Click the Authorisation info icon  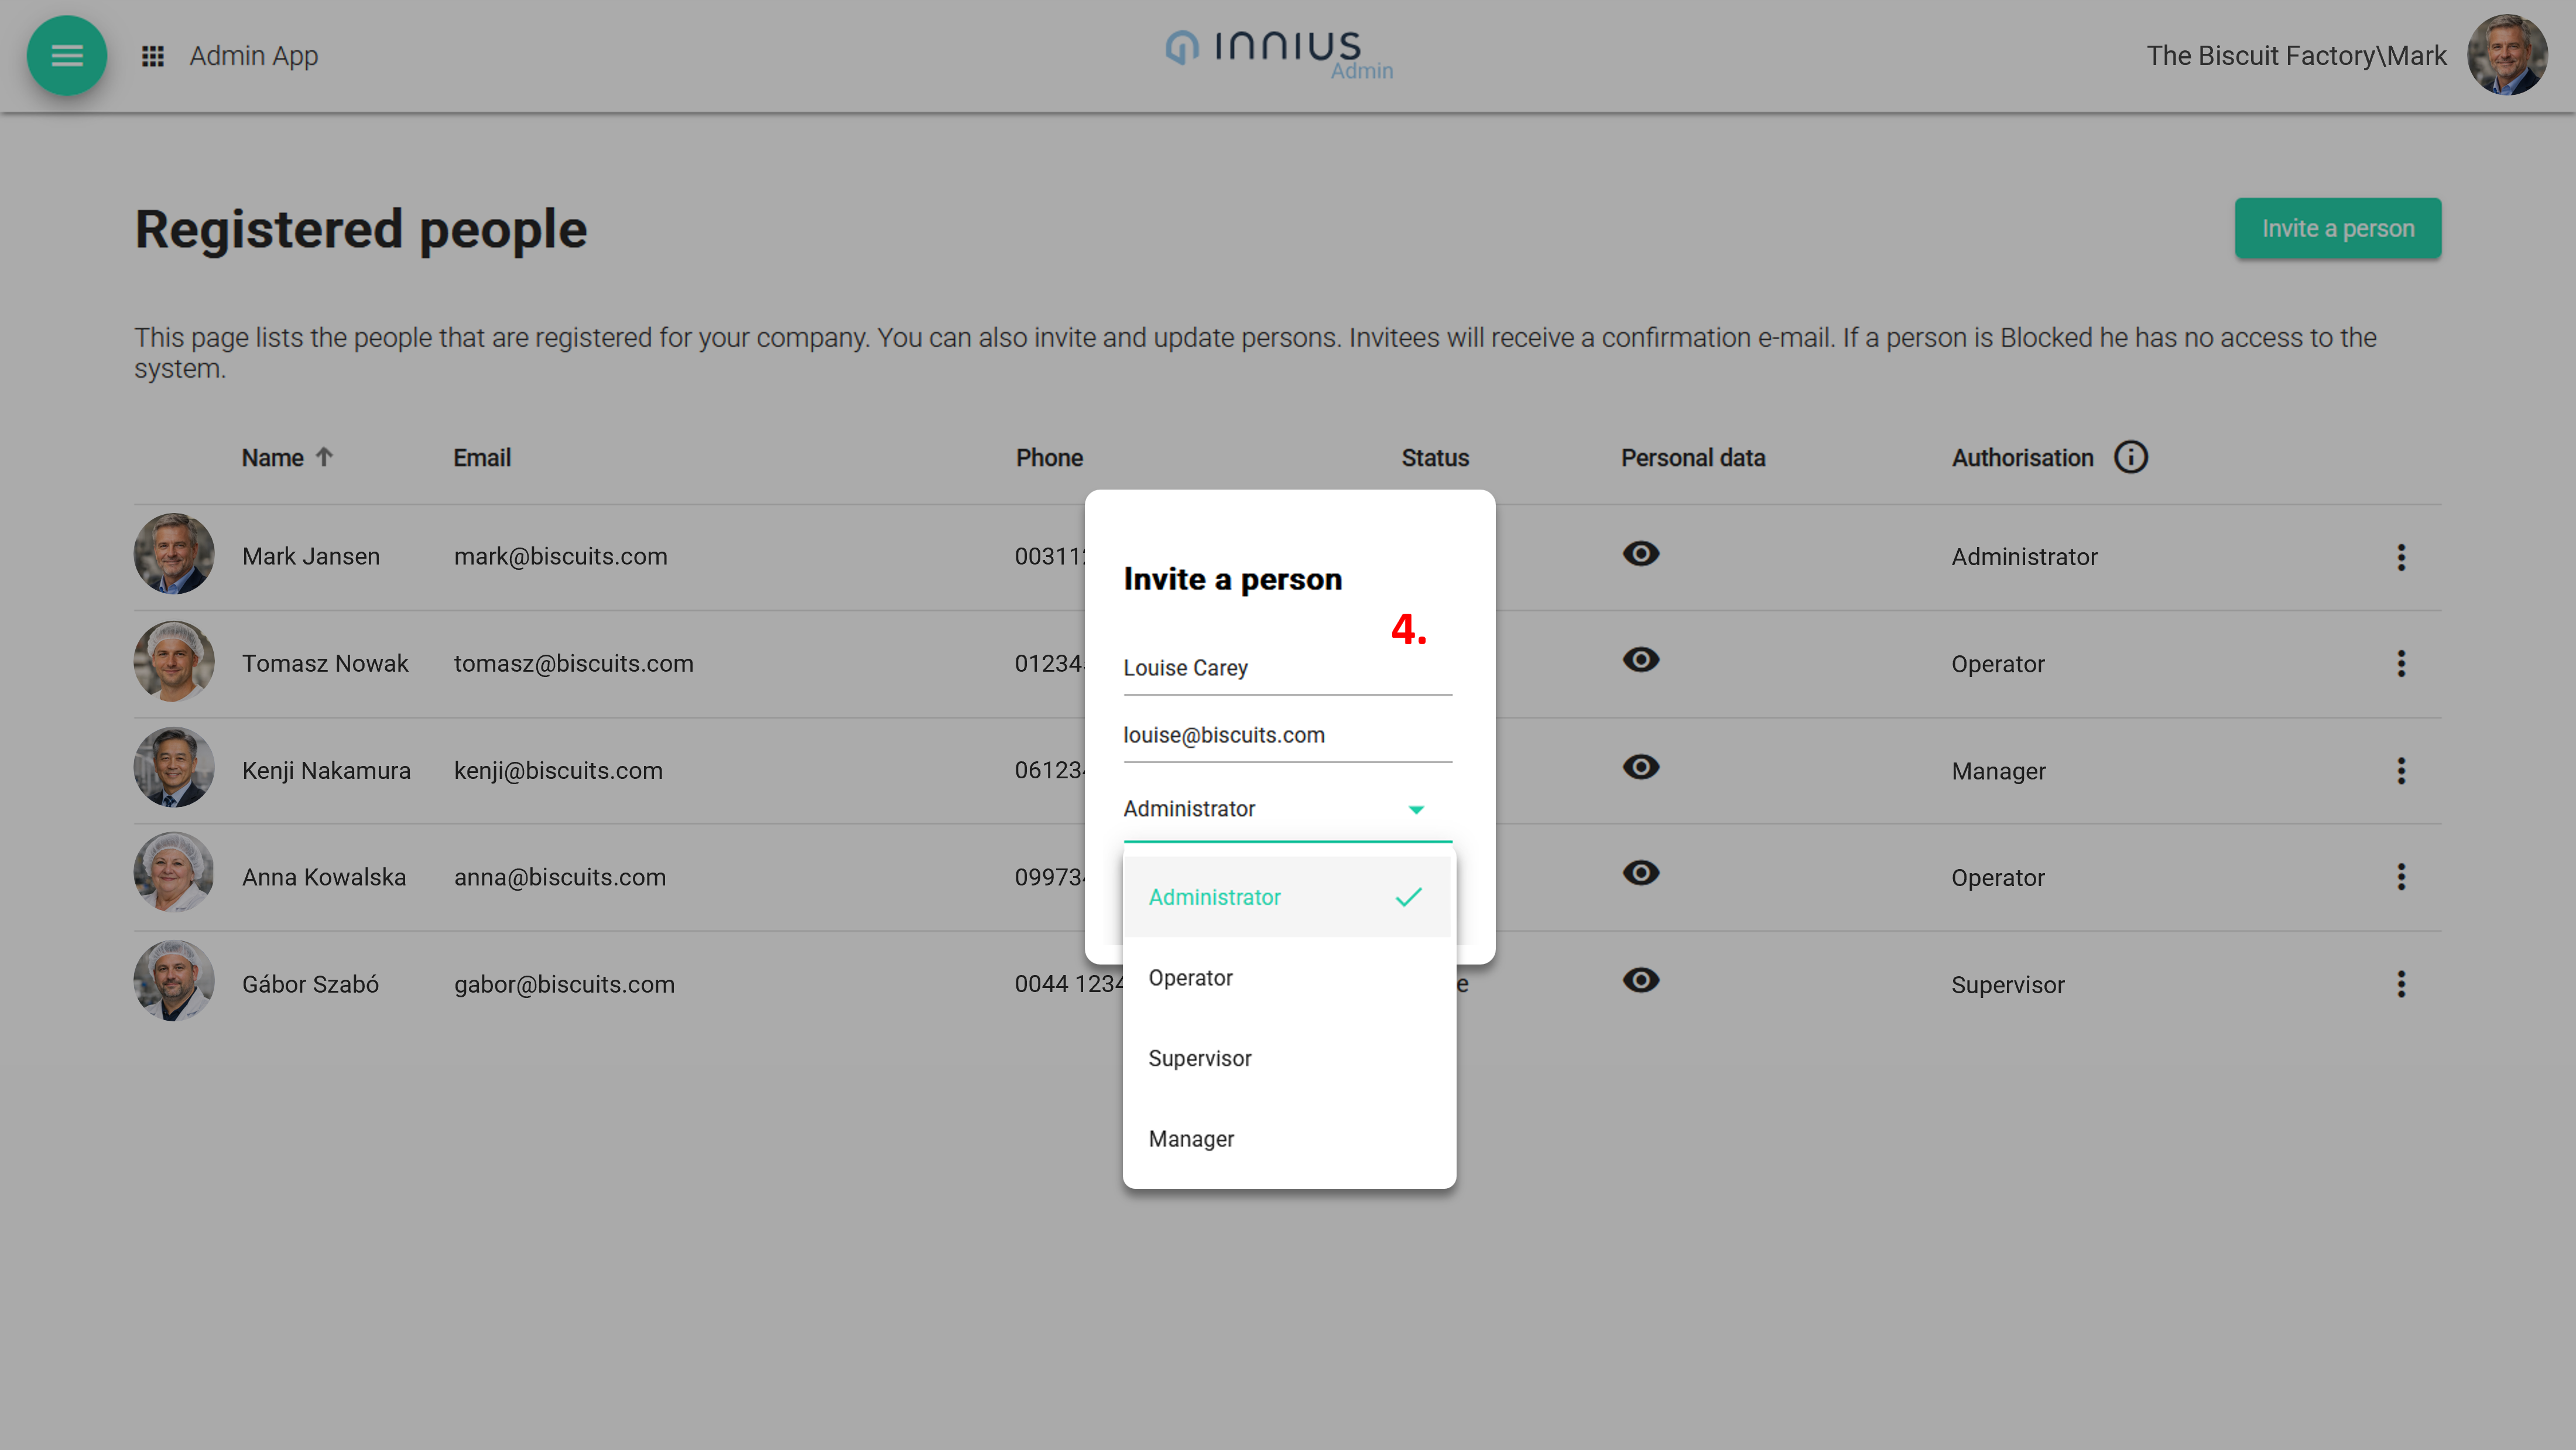(2130, 457)
